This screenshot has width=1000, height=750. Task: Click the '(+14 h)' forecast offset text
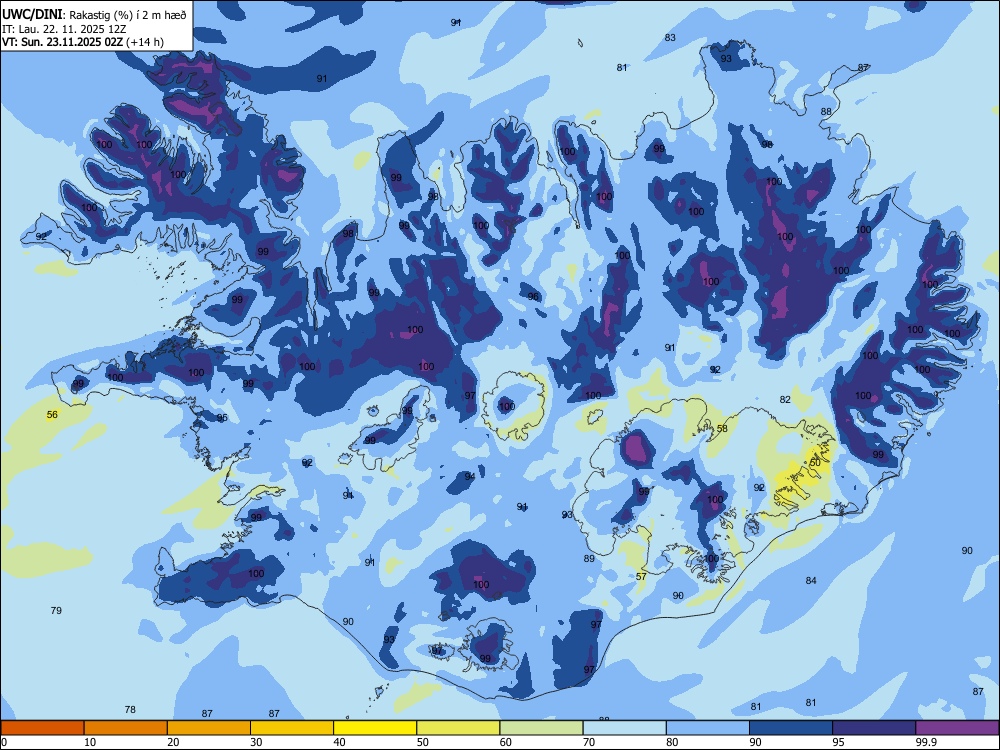[x=145, y=42]
